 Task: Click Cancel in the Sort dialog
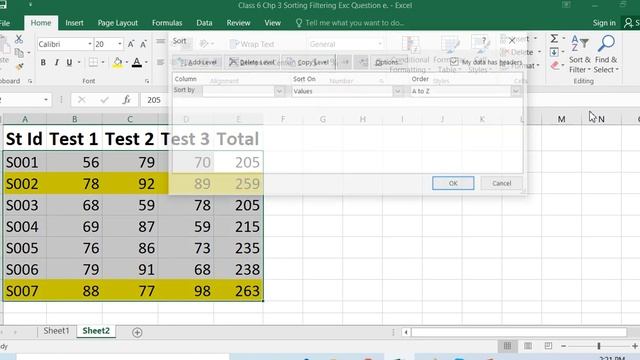502,183
